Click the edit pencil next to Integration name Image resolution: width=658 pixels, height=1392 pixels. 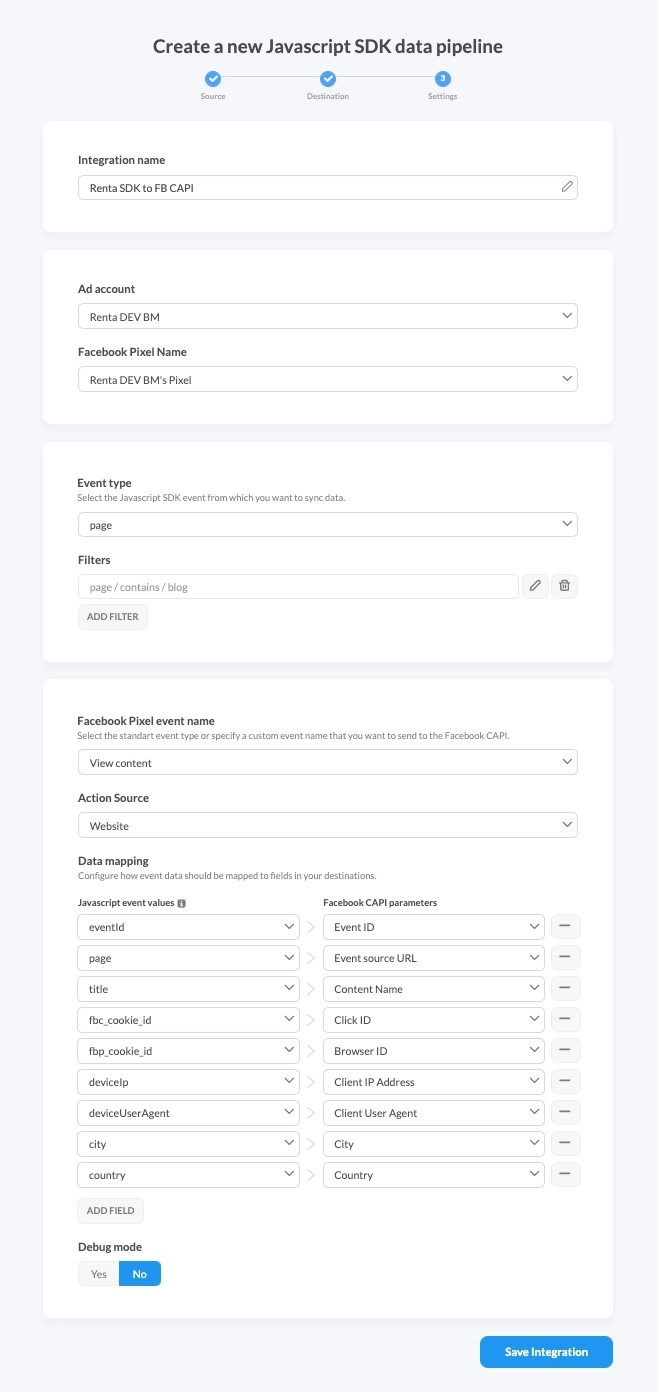566,187
